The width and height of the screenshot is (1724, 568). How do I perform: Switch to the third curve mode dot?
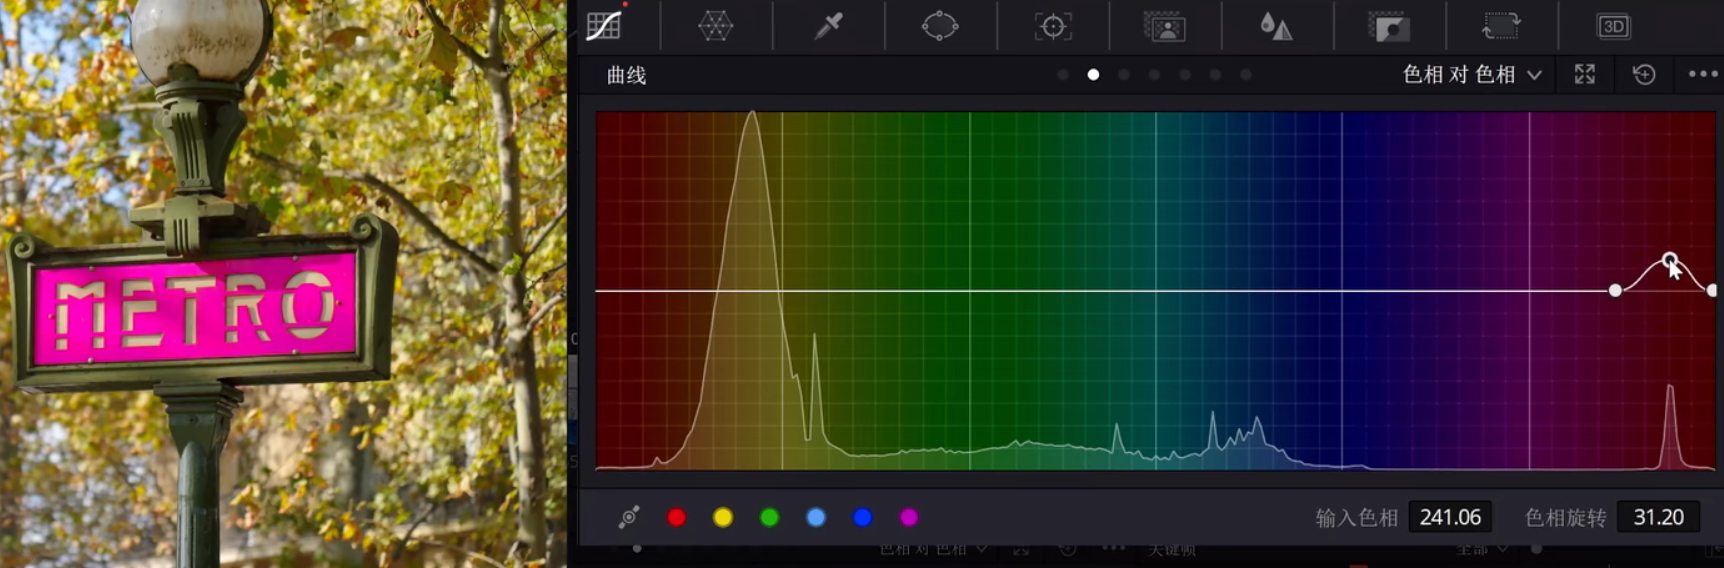pos(1124,75)
